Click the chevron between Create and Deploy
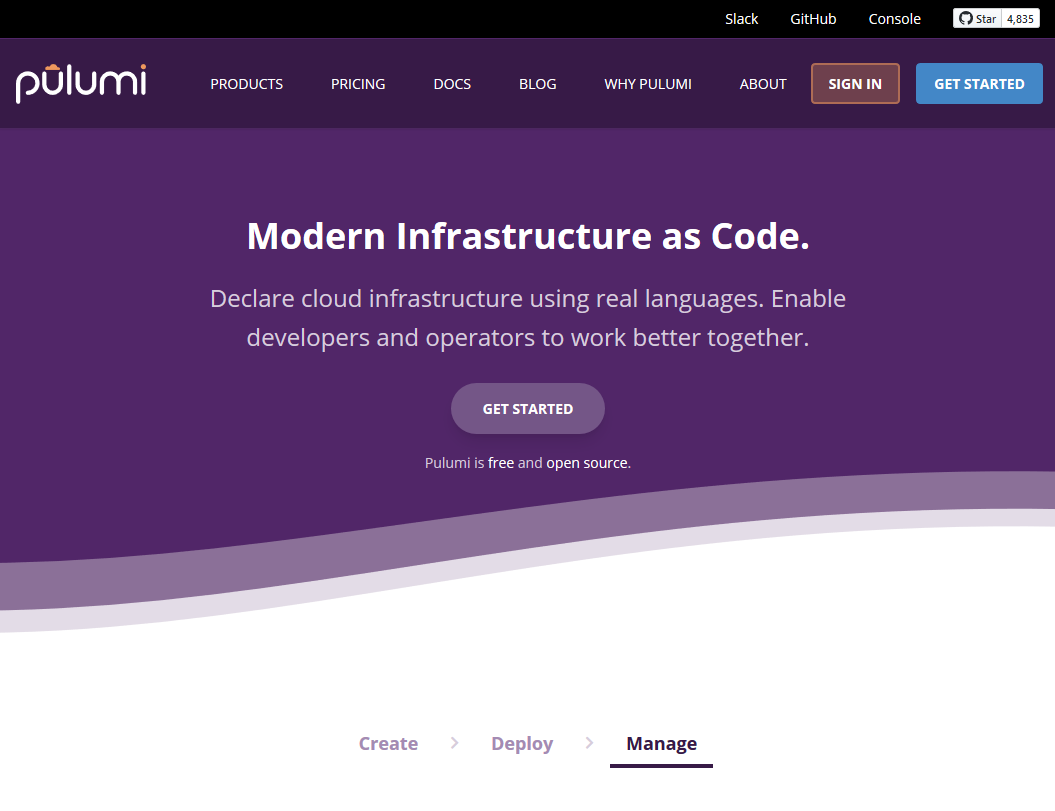The height and width of the screenshot is (811, 1055). click(455, 742)
